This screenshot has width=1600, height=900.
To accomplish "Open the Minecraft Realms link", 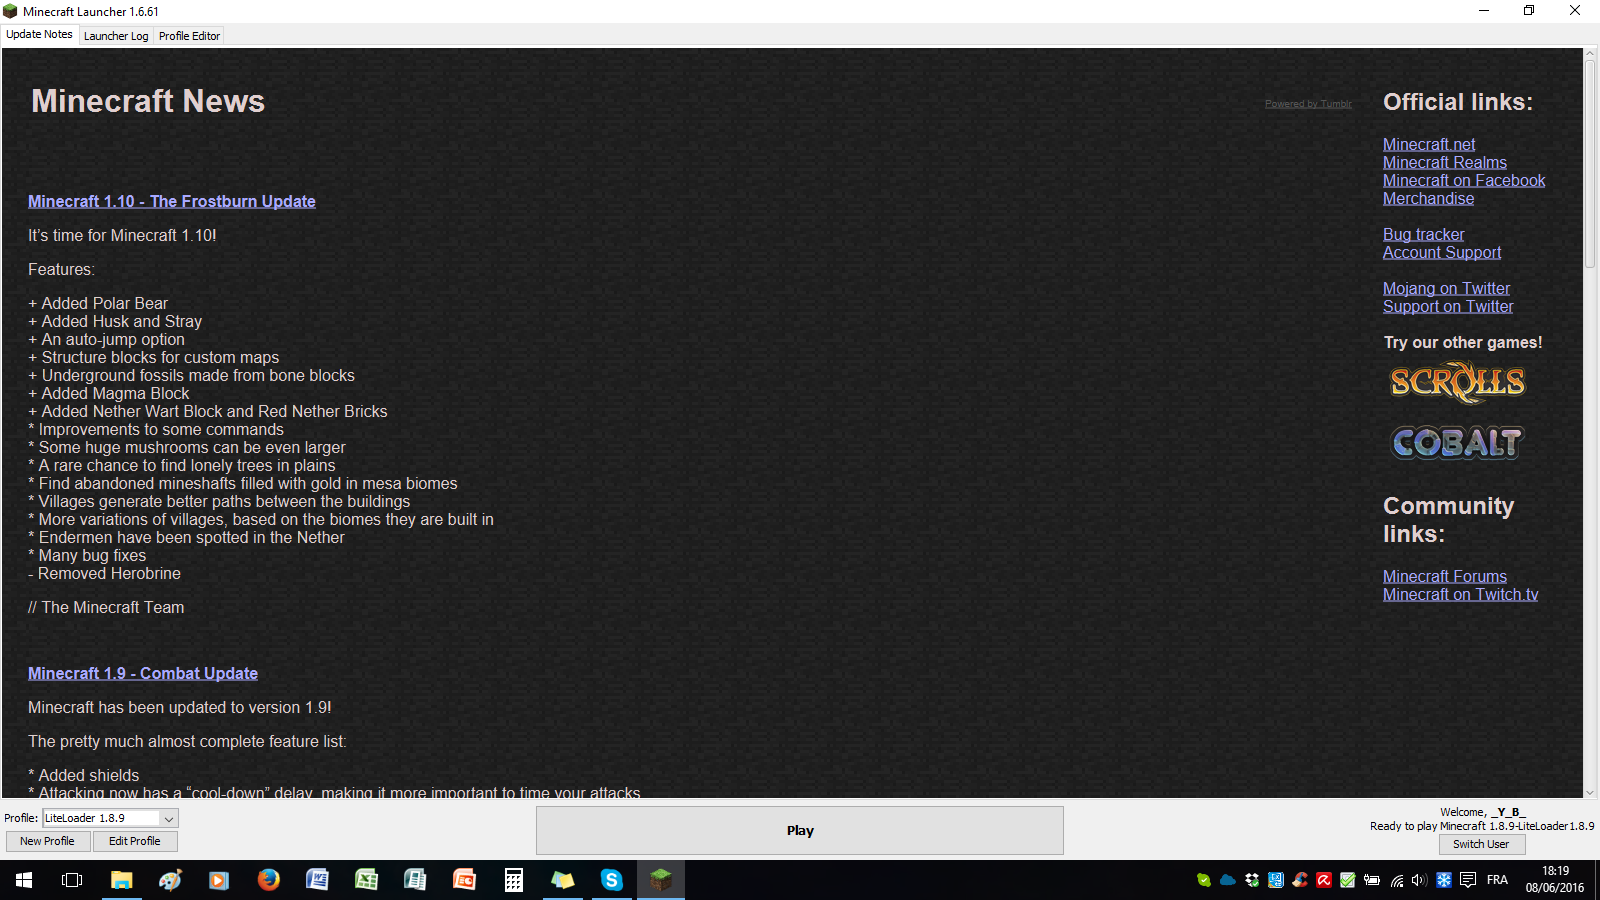I will pos(1445,162).
